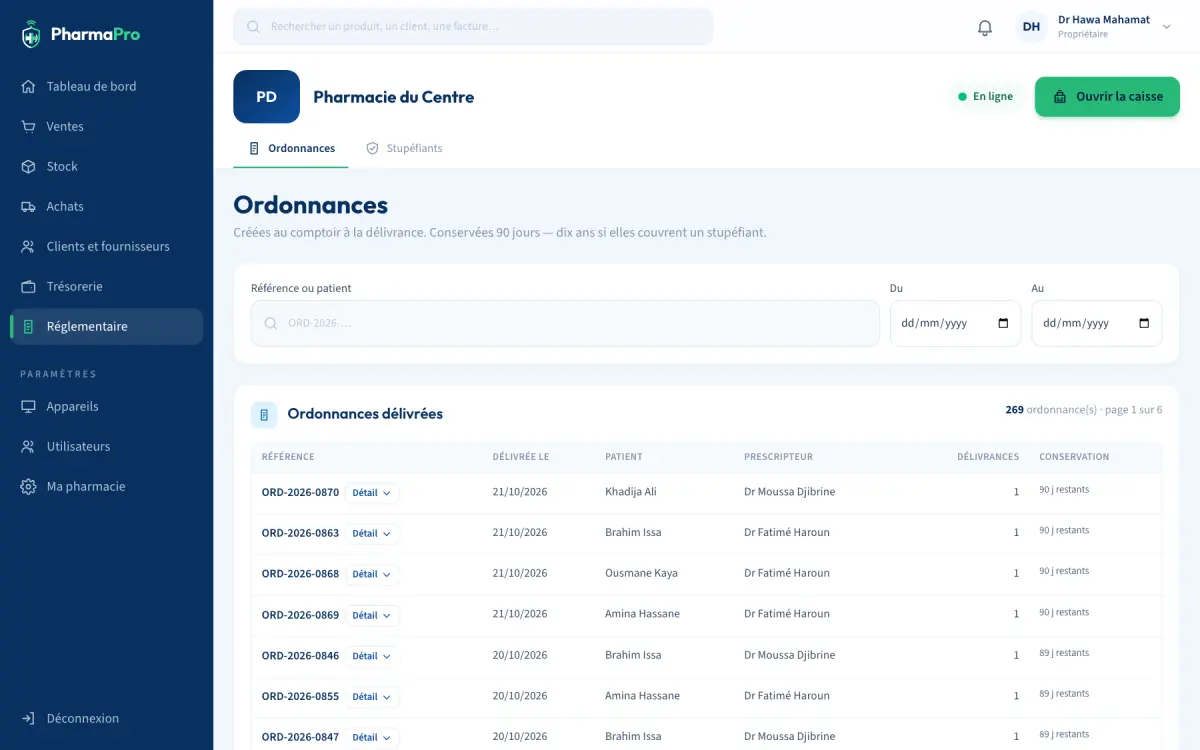Go to Utilisateurs settings
Viewport: 1200px width, 750px height.
click(106, 446)
